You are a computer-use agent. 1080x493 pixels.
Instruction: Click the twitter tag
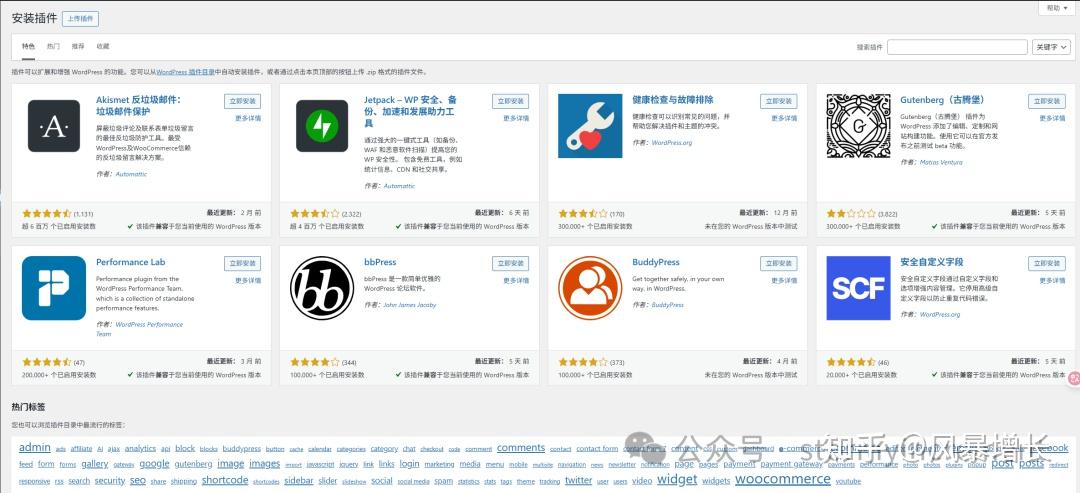tap(579, 481)
